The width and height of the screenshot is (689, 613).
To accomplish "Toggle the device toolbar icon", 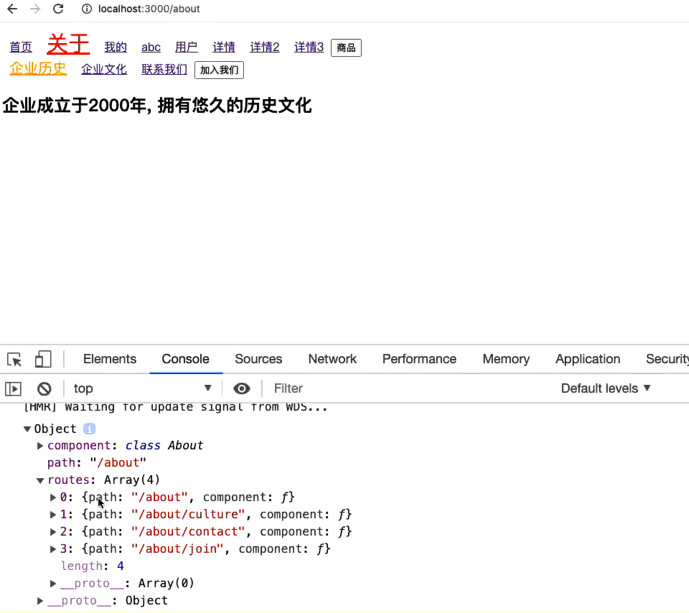I will pyautogui.click(x=43, y=359).
